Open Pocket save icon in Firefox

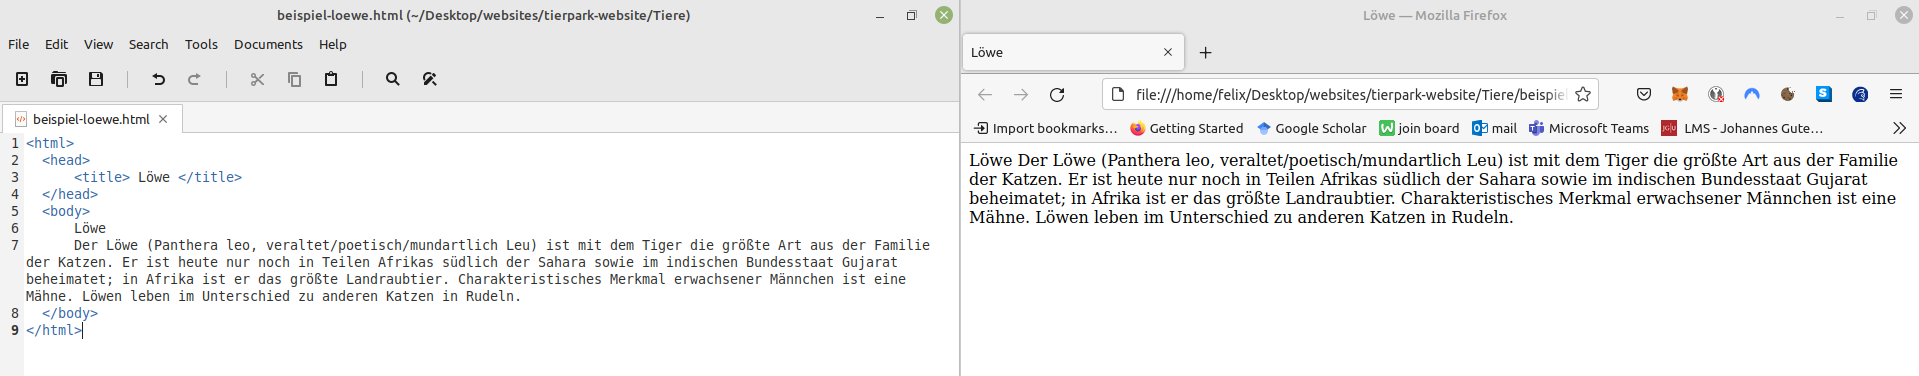point(1643,94)
